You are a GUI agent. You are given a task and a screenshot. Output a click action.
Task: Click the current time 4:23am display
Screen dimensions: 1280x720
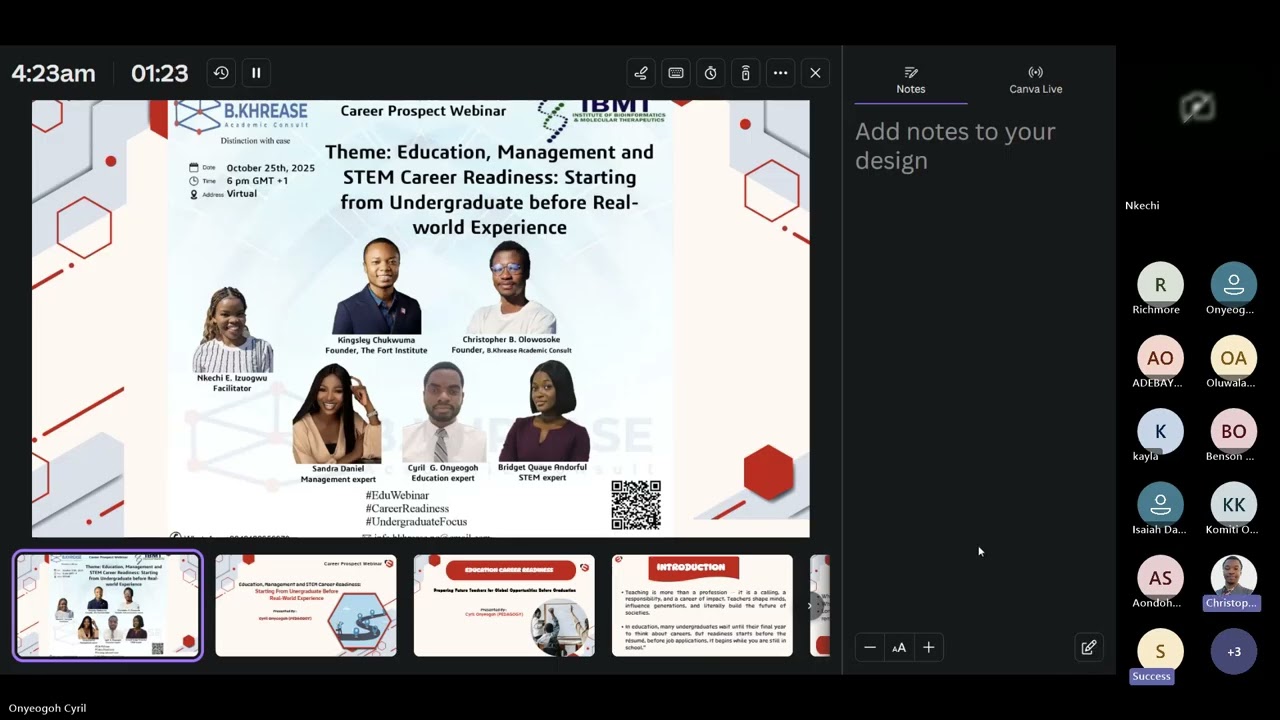point(53,73)
